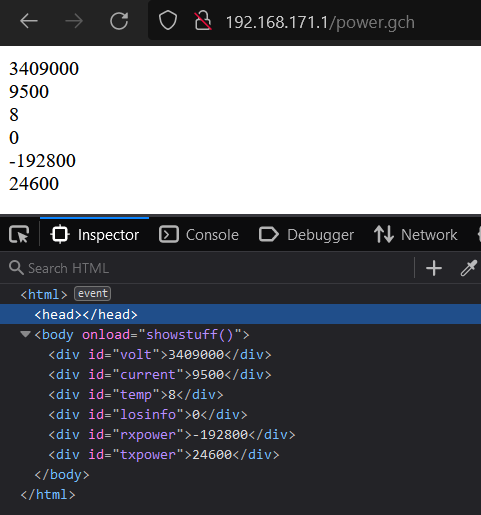Screen dimensions: 481x515
Task: Open the Console tab
Action: [199, 235]
